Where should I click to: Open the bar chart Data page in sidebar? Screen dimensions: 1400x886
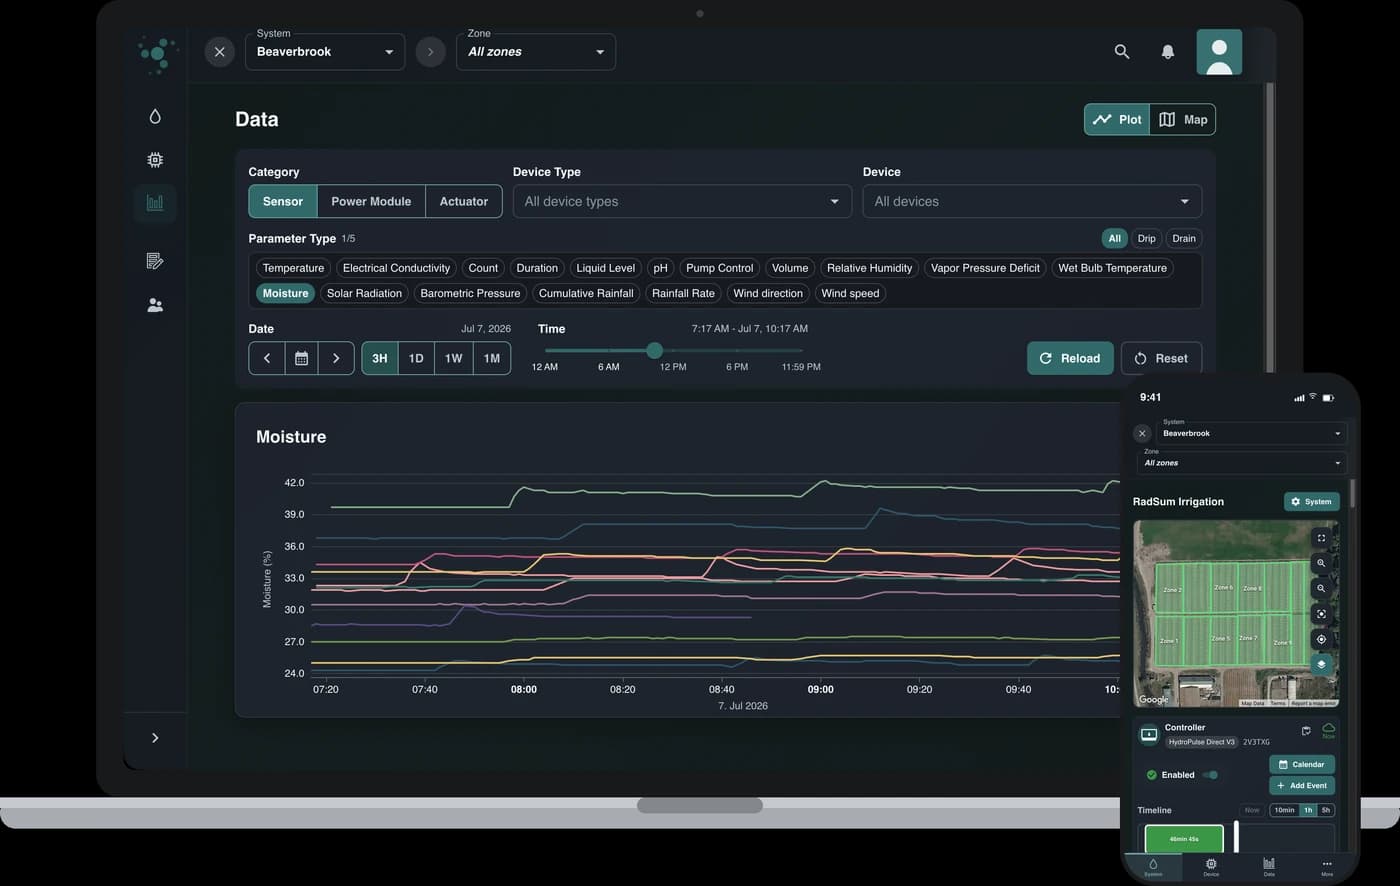point(155,203)
